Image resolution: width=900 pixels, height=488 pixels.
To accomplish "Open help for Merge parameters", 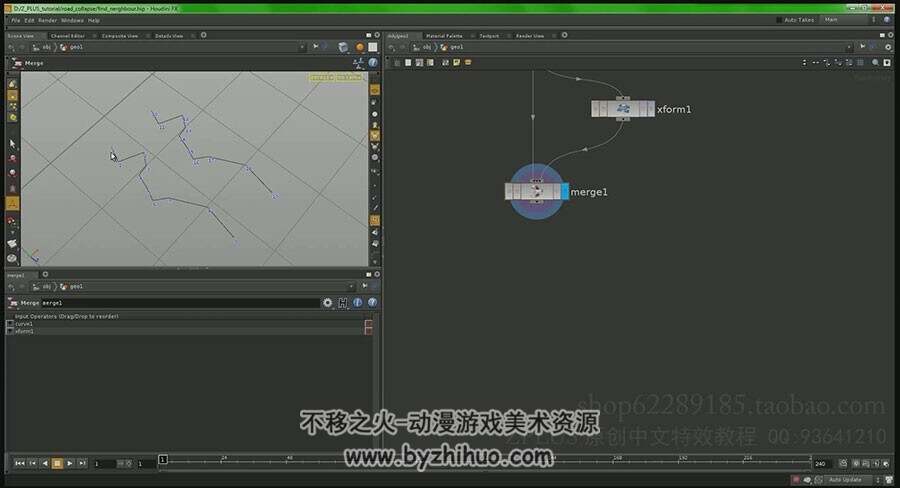I will 373,303.
